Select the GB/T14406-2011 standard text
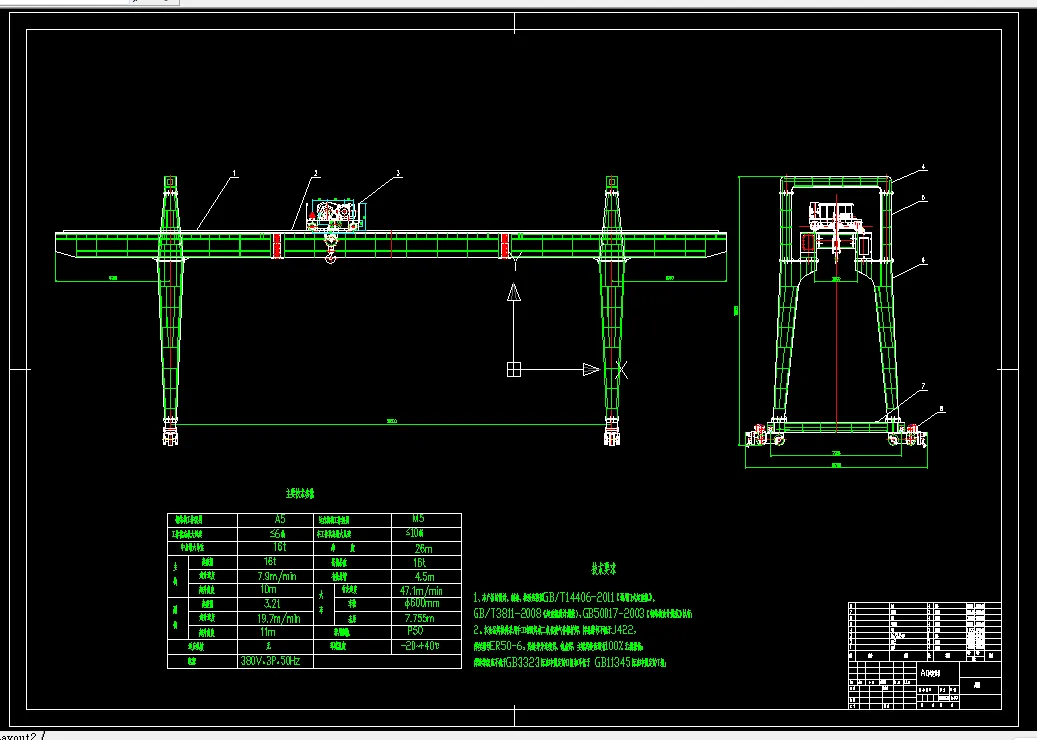This screenshot has width=1037, height=740. point(578,596)
